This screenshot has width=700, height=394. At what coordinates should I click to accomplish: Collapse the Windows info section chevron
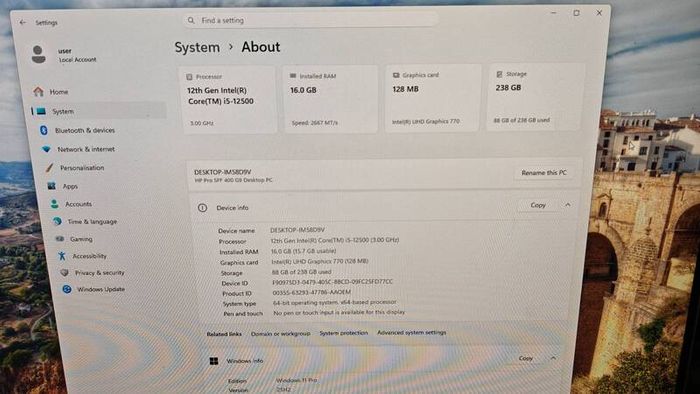(x=553, y=358)
